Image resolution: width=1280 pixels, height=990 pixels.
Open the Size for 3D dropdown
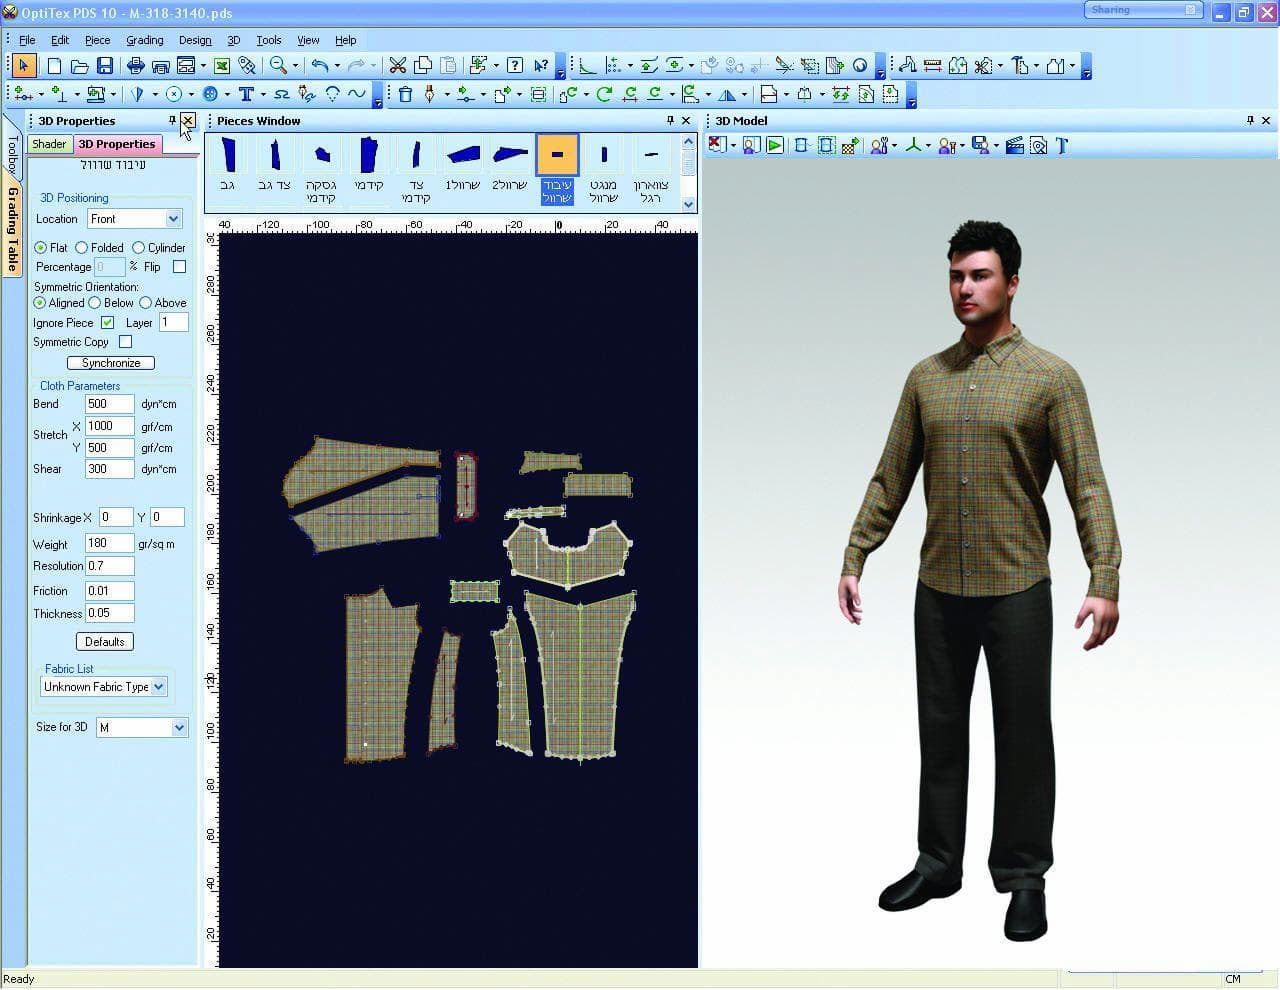coord(142,728)
